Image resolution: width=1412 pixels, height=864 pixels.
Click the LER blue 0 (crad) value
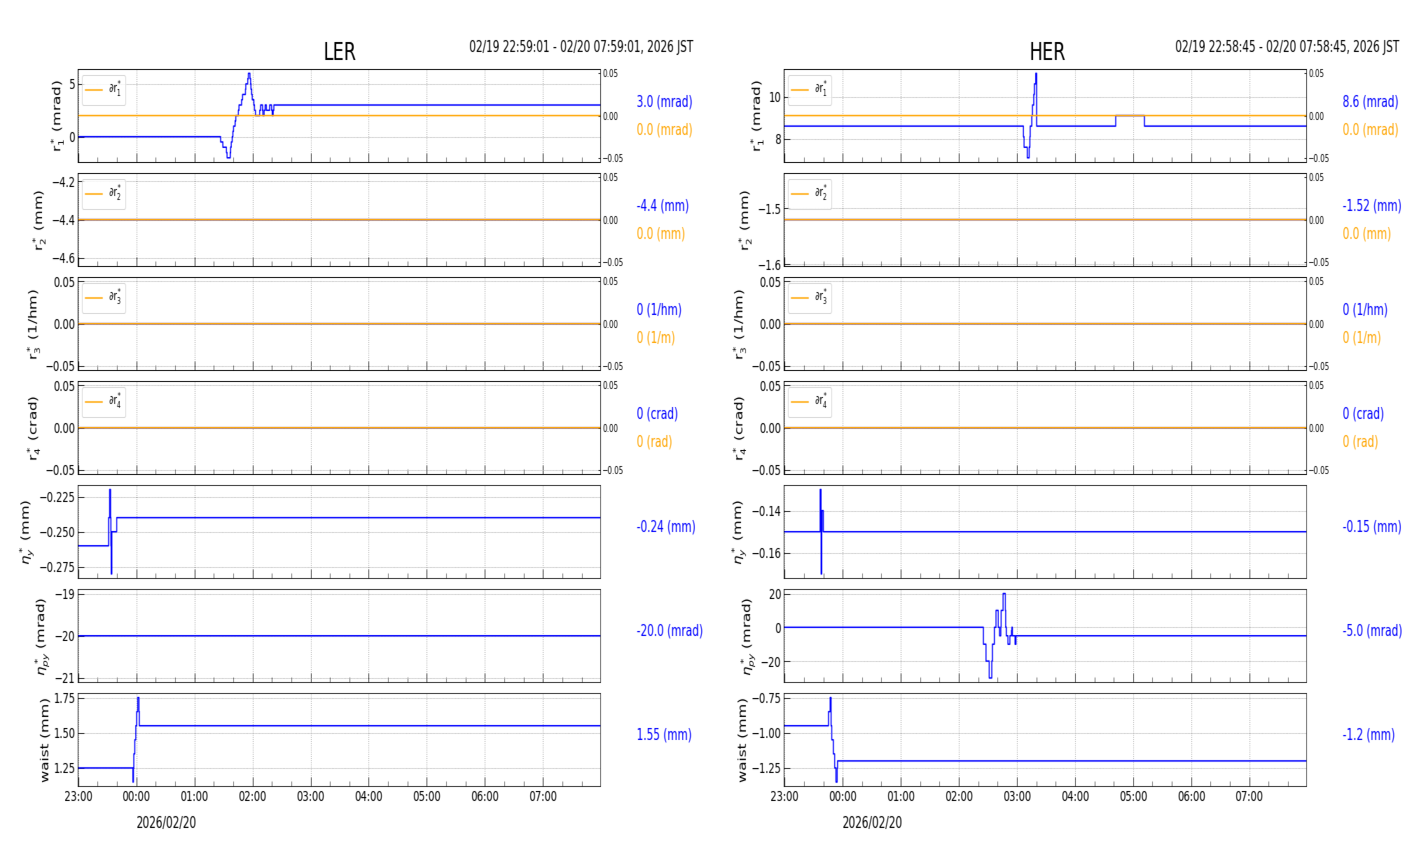(657, 414)
